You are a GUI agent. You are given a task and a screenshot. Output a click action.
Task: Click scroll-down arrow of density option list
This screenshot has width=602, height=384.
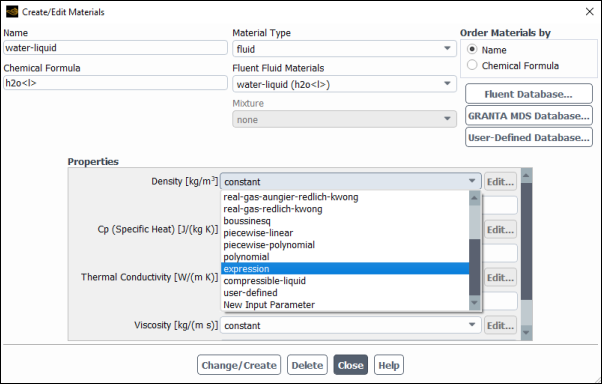475,303
